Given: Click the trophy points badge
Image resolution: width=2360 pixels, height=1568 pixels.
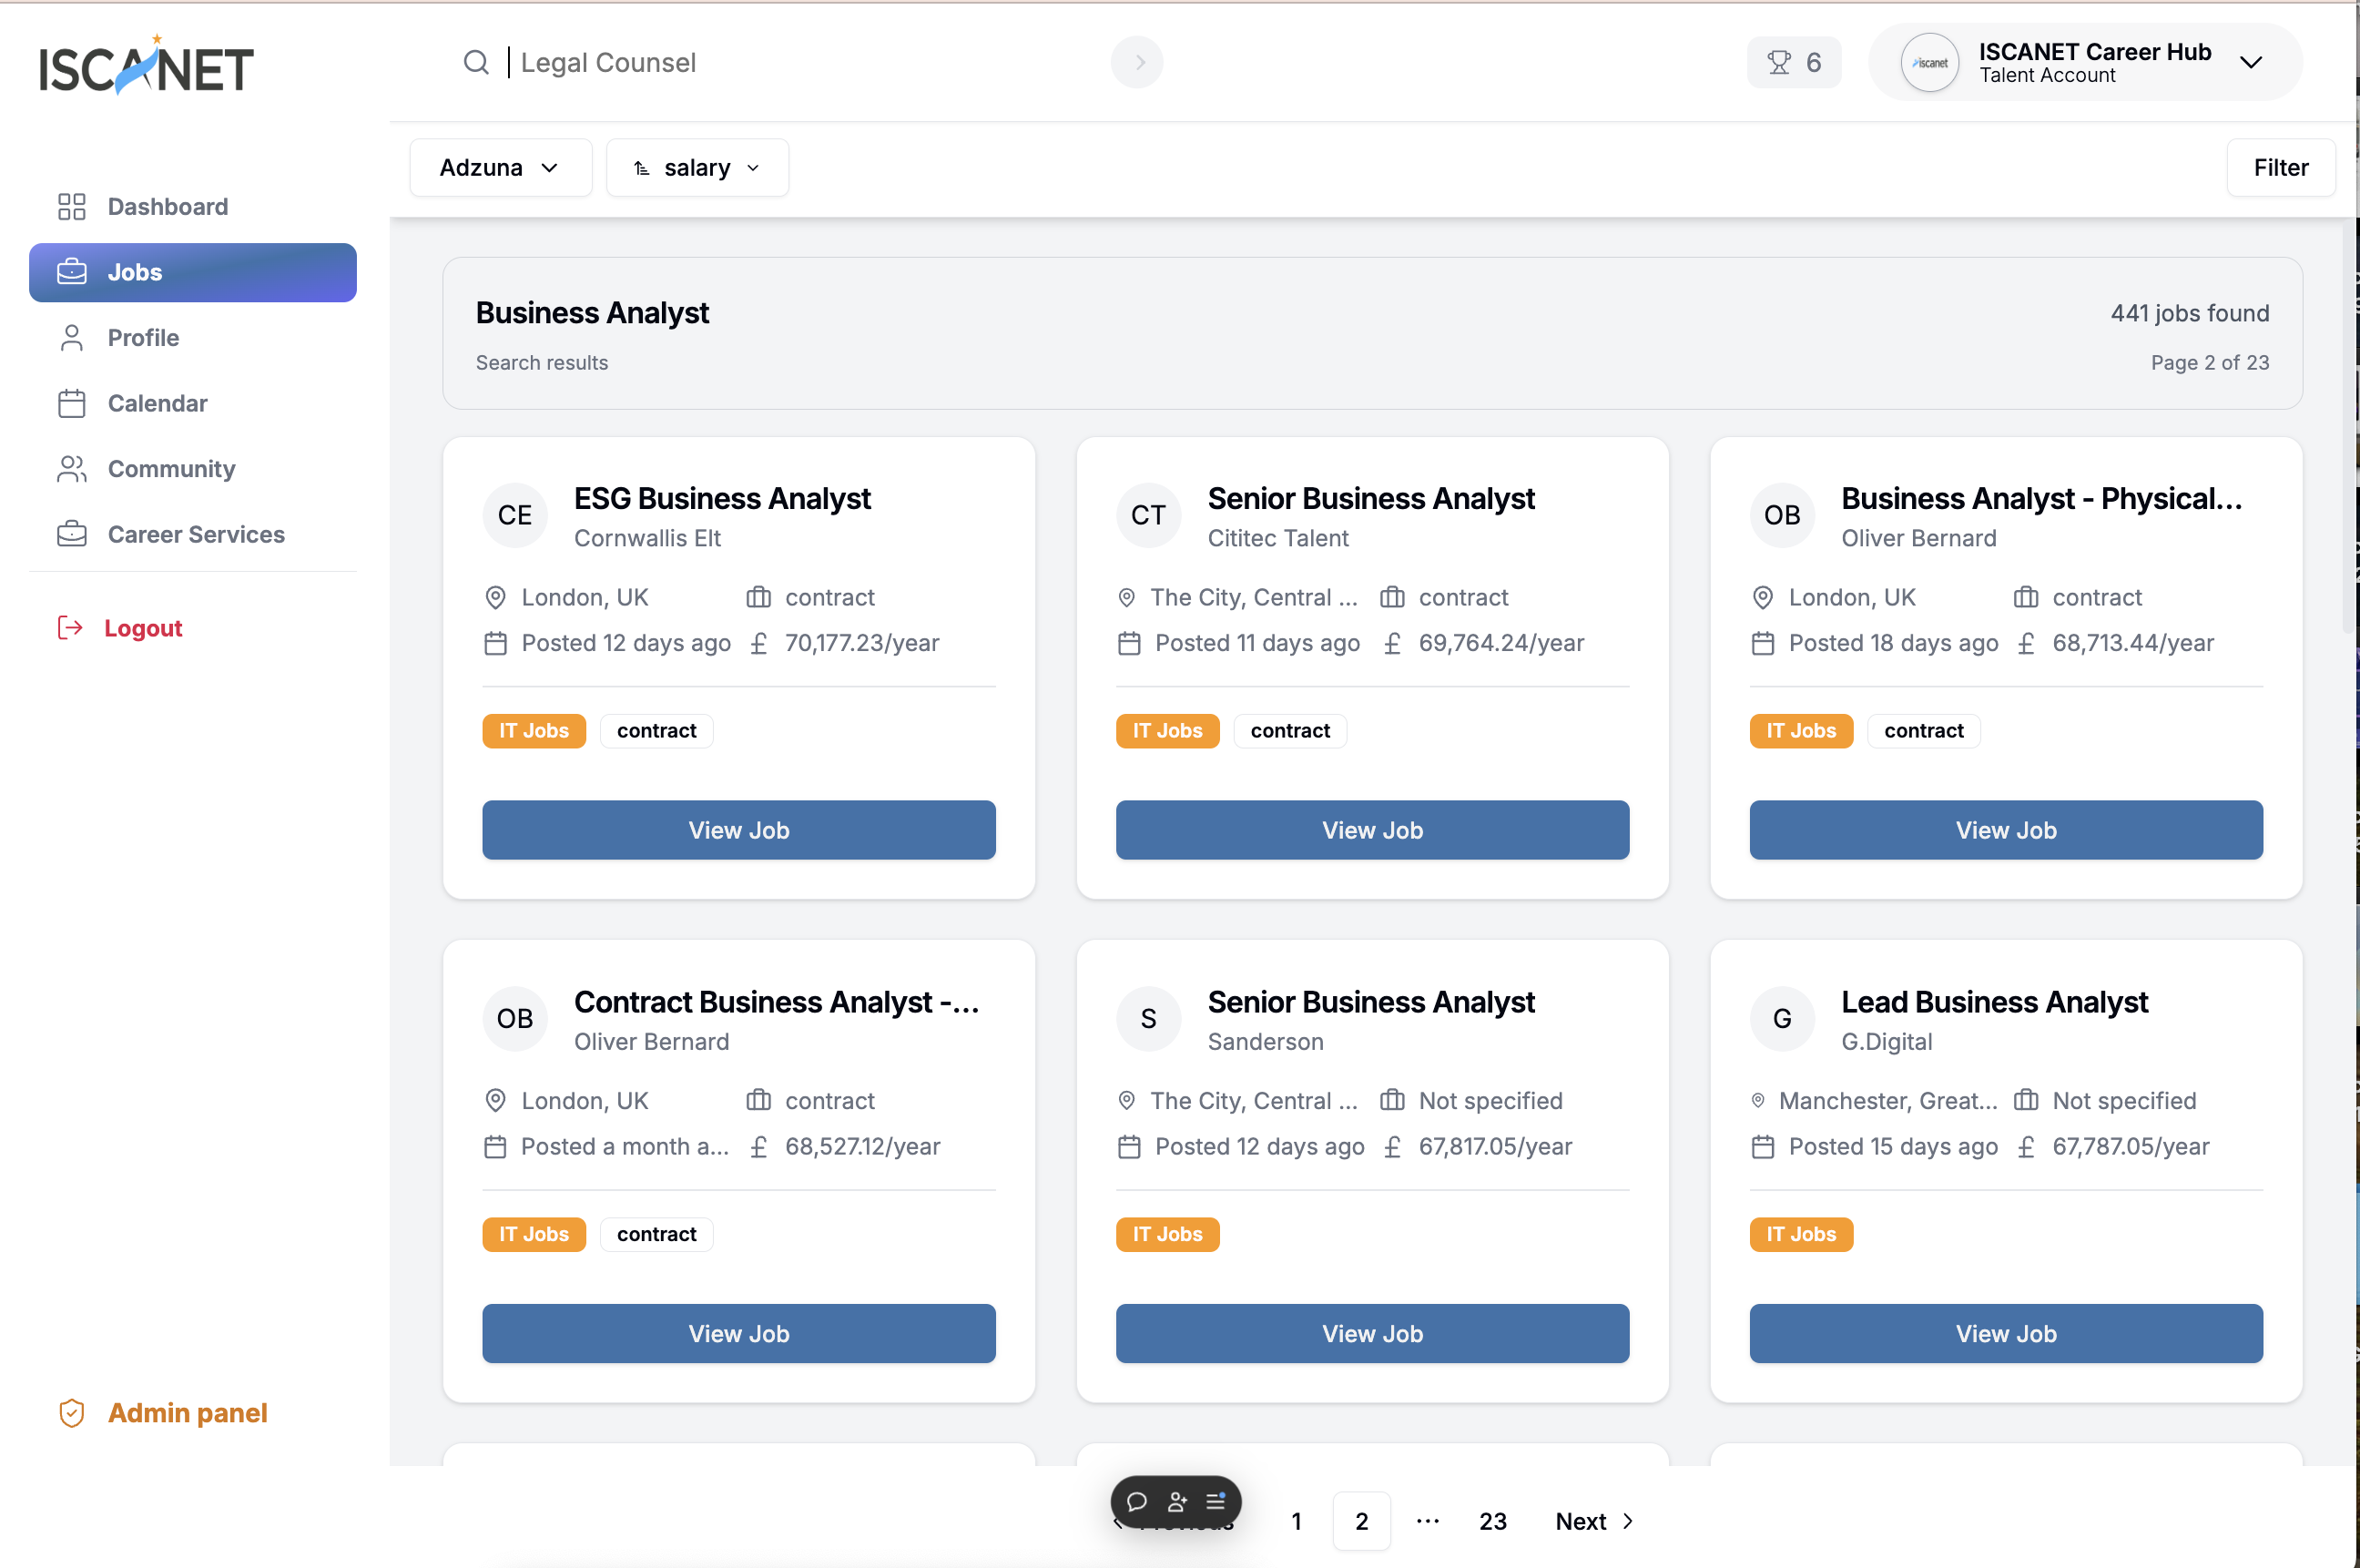Looking at the screenshot, I should coord(1793,62).
